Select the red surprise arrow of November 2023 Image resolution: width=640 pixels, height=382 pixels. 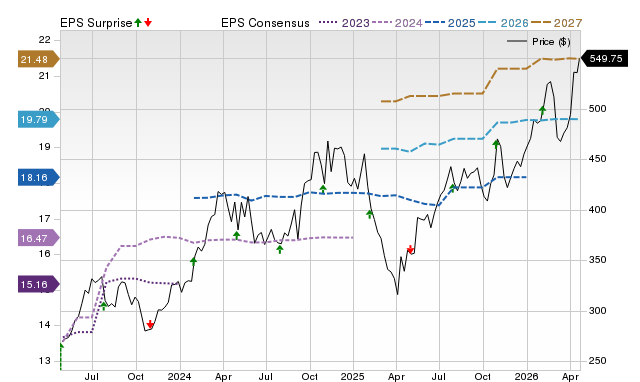(x=150, y=324)
